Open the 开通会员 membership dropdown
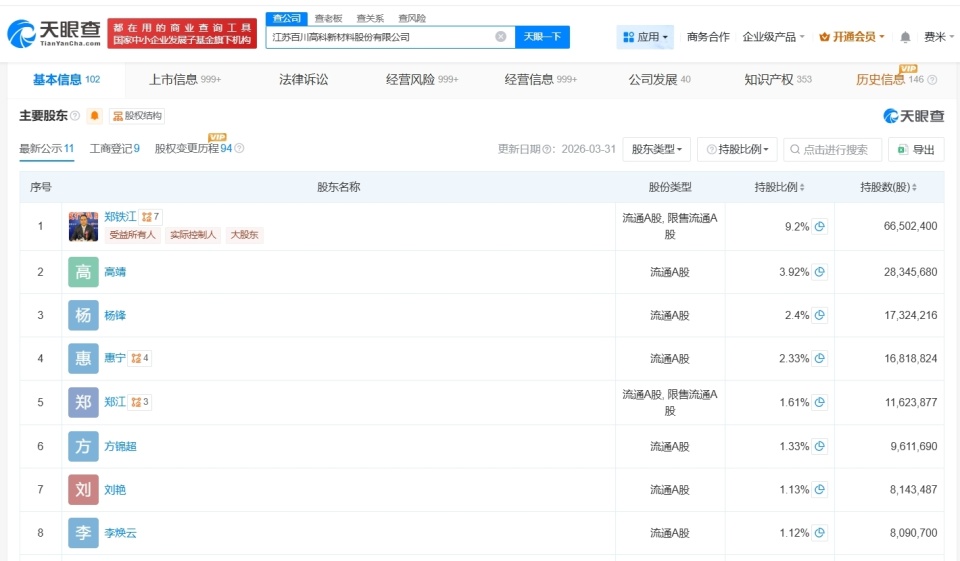 852,37
